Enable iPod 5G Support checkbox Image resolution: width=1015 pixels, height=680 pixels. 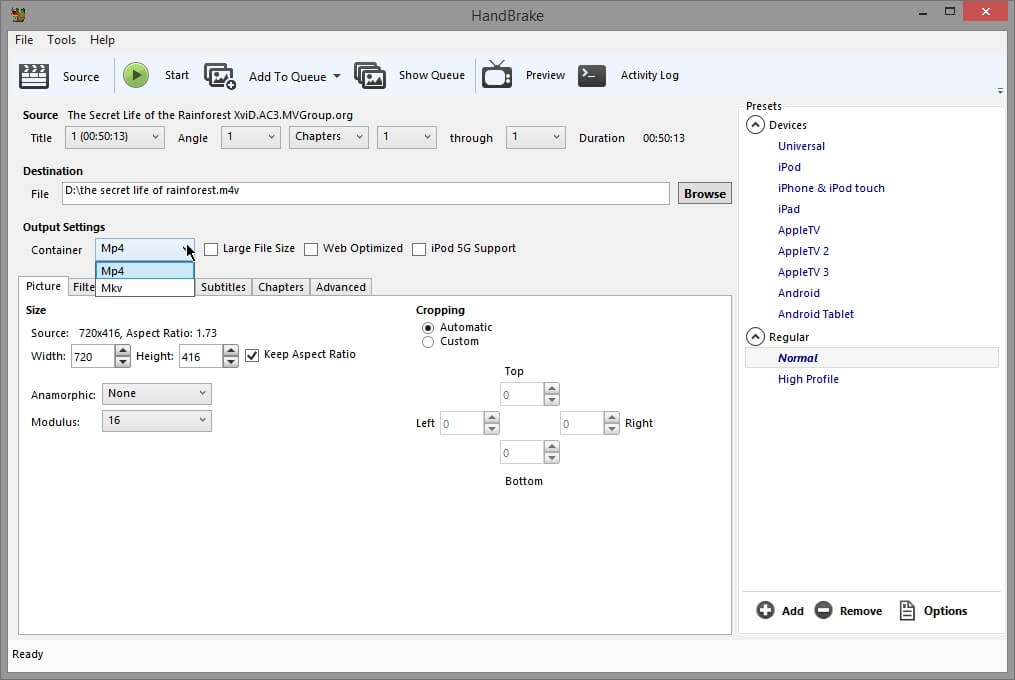[419, 249]
